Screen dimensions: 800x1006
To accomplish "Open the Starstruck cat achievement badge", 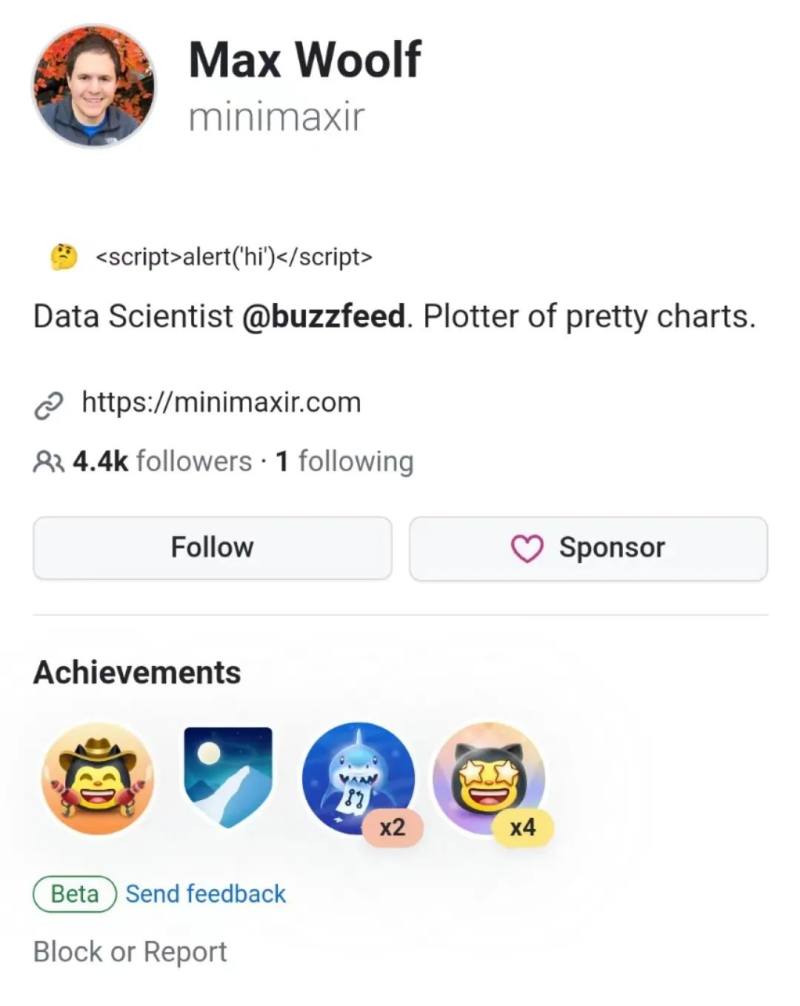I will [487, 776].
